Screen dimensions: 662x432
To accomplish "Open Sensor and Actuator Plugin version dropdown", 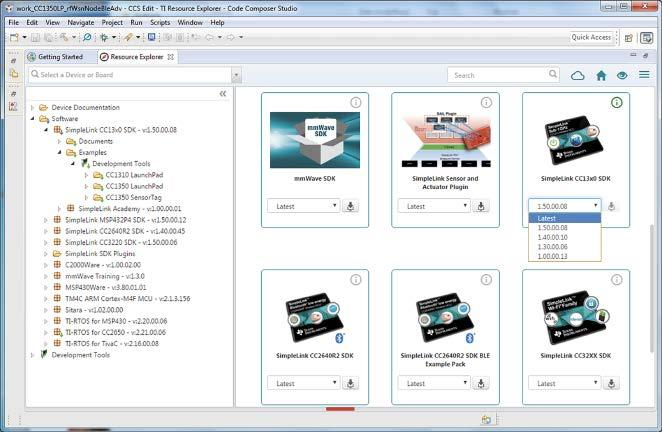I will click(x=434, y=206).
